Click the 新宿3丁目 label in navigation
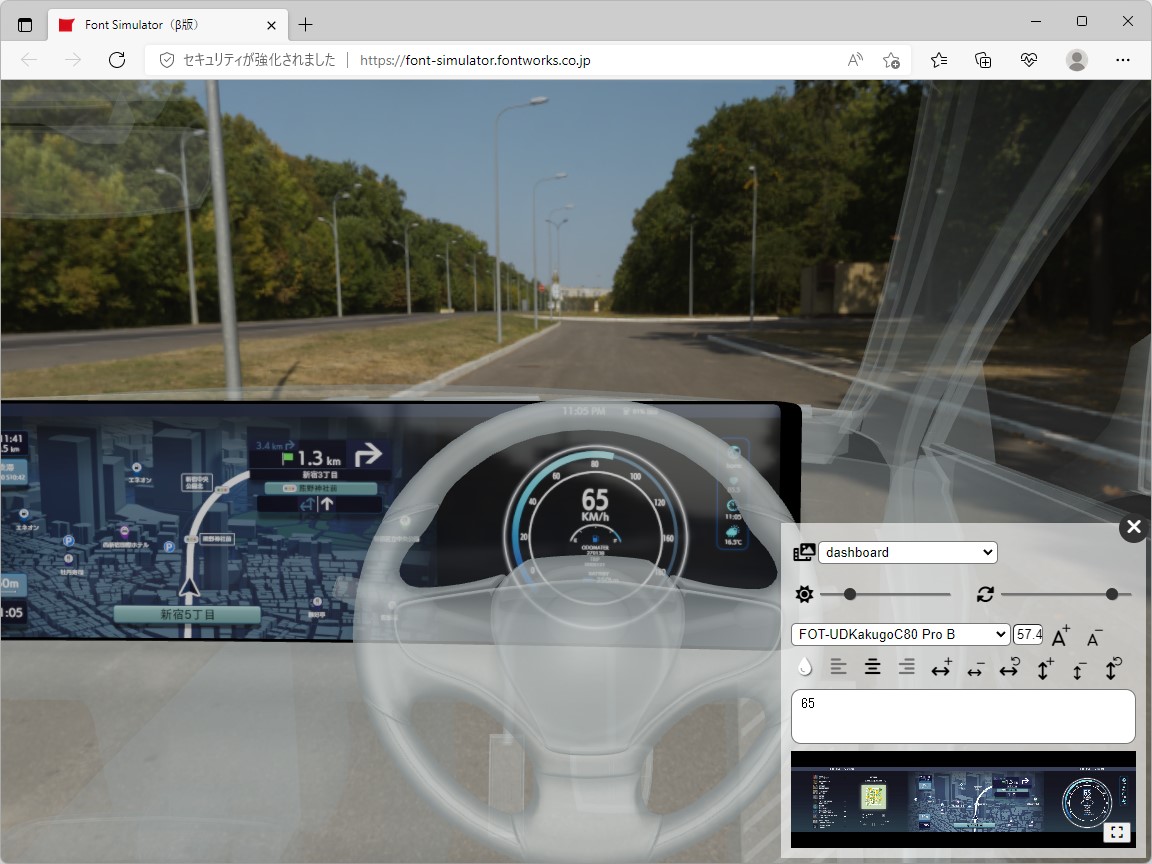 pos(320,475)
